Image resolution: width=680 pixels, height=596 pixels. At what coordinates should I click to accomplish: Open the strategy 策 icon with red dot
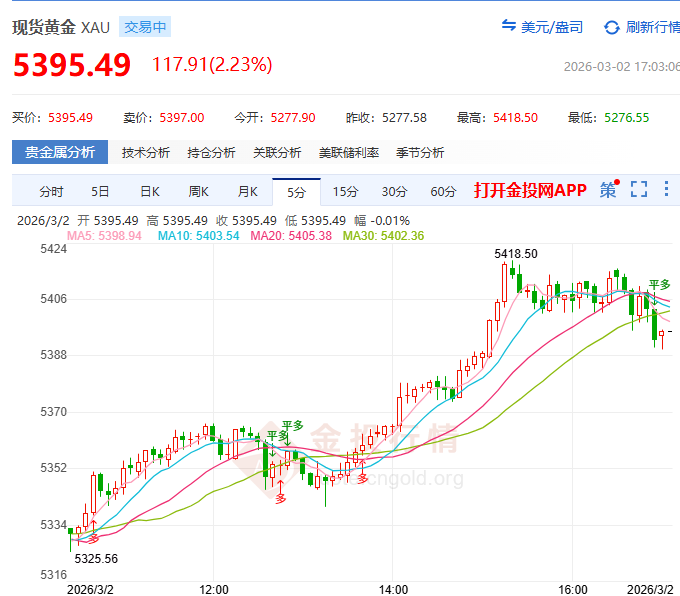[609, 190]
